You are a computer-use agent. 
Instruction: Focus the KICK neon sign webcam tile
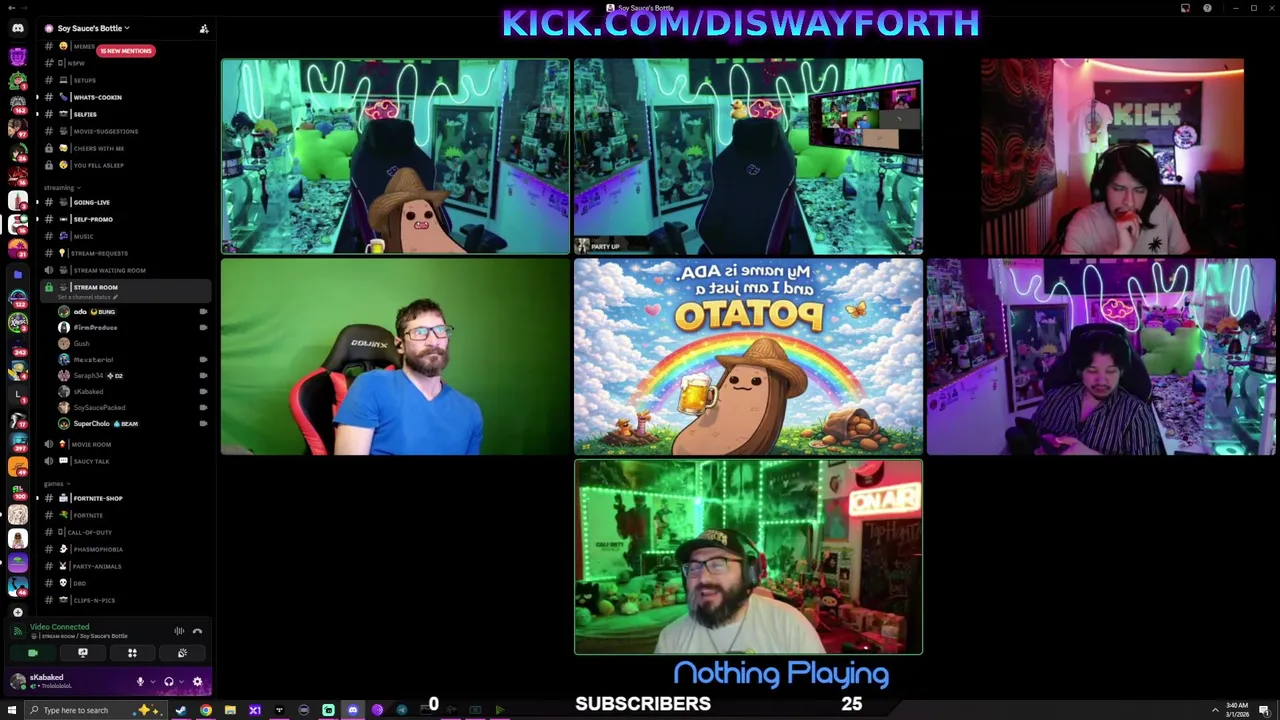point(1112,156)
